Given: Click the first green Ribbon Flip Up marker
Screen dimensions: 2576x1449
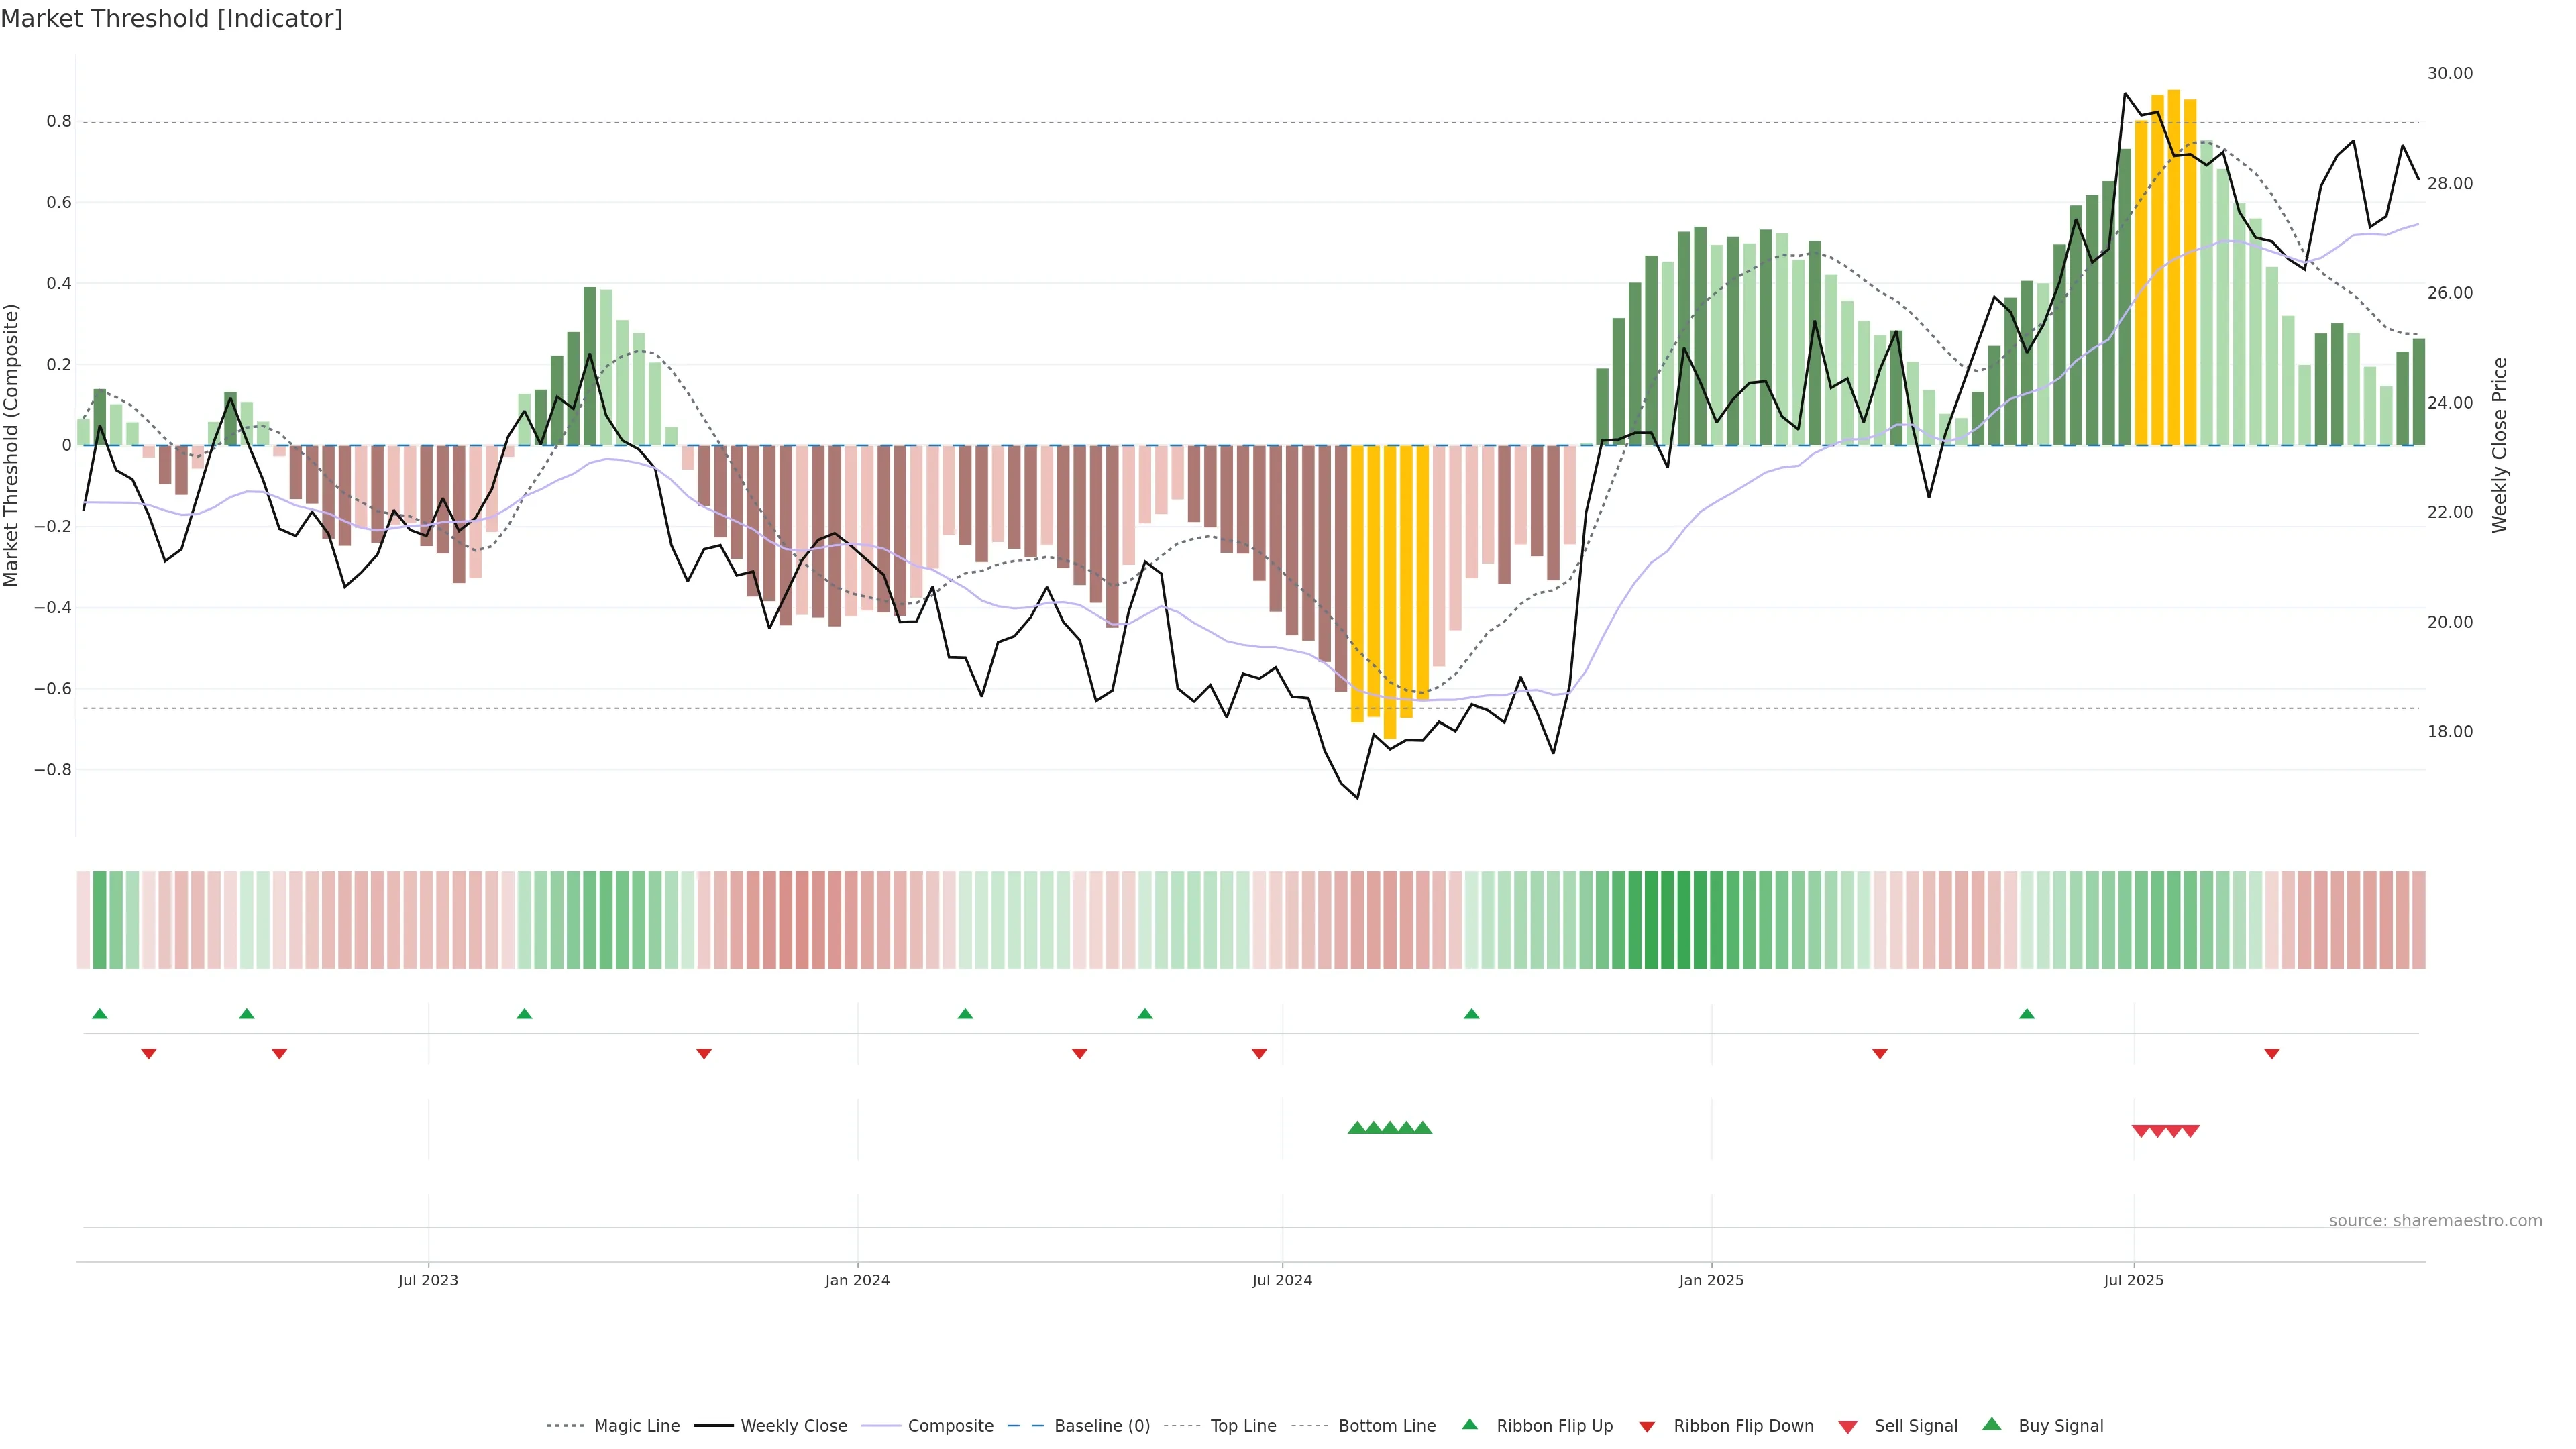Looking at the screenshot, I should point(99,1014).
